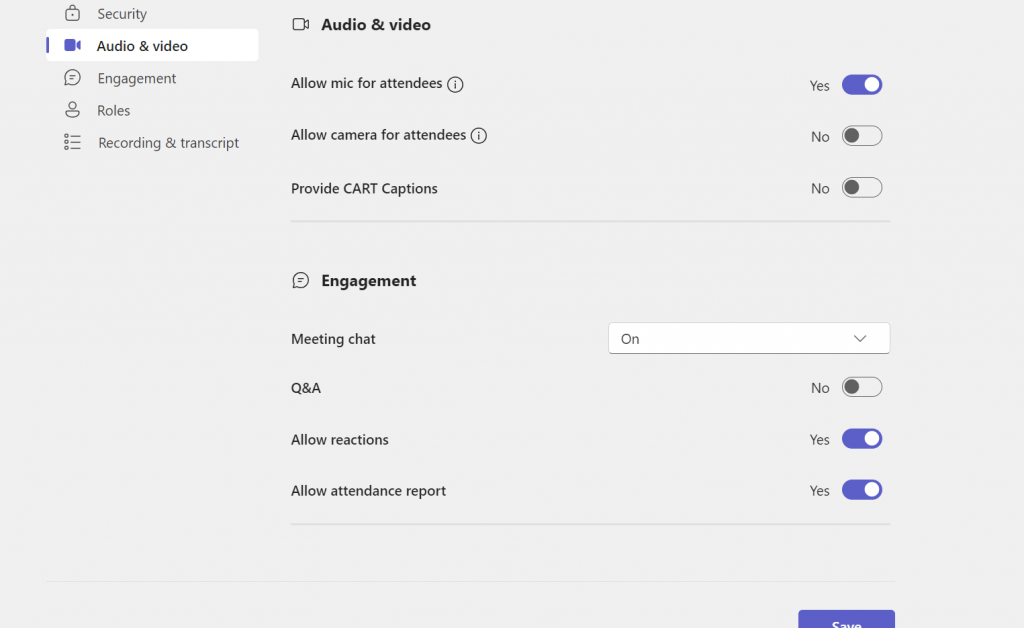Click info icon next to Allow mic for attendees
Image resolution: width=1024 pixels, height=628 pixels.
tap(455, 84)
